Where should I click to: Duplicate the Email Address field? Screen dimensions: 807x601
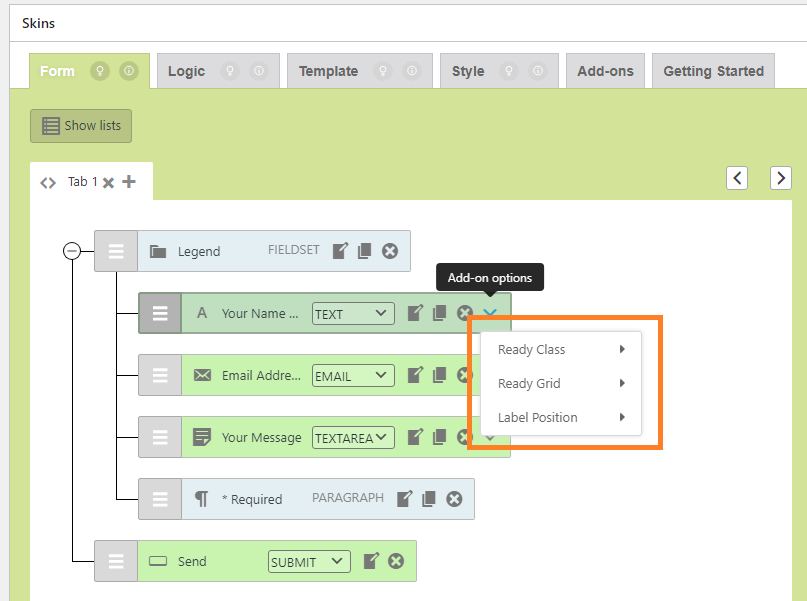[440, 375]
